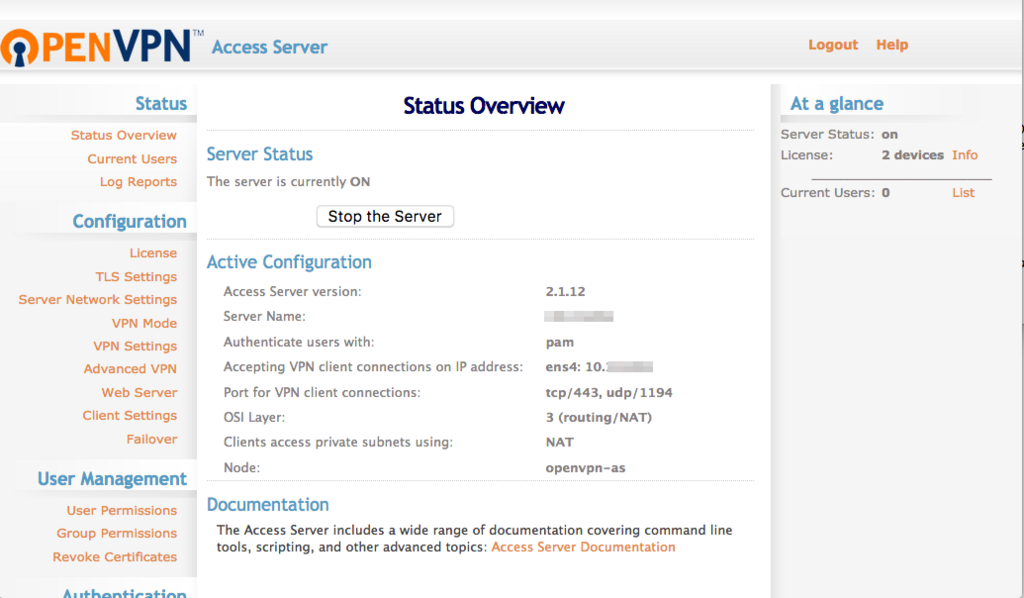Click the Stop the Server button
The image size is (1024, 598).
coord(385,216)
